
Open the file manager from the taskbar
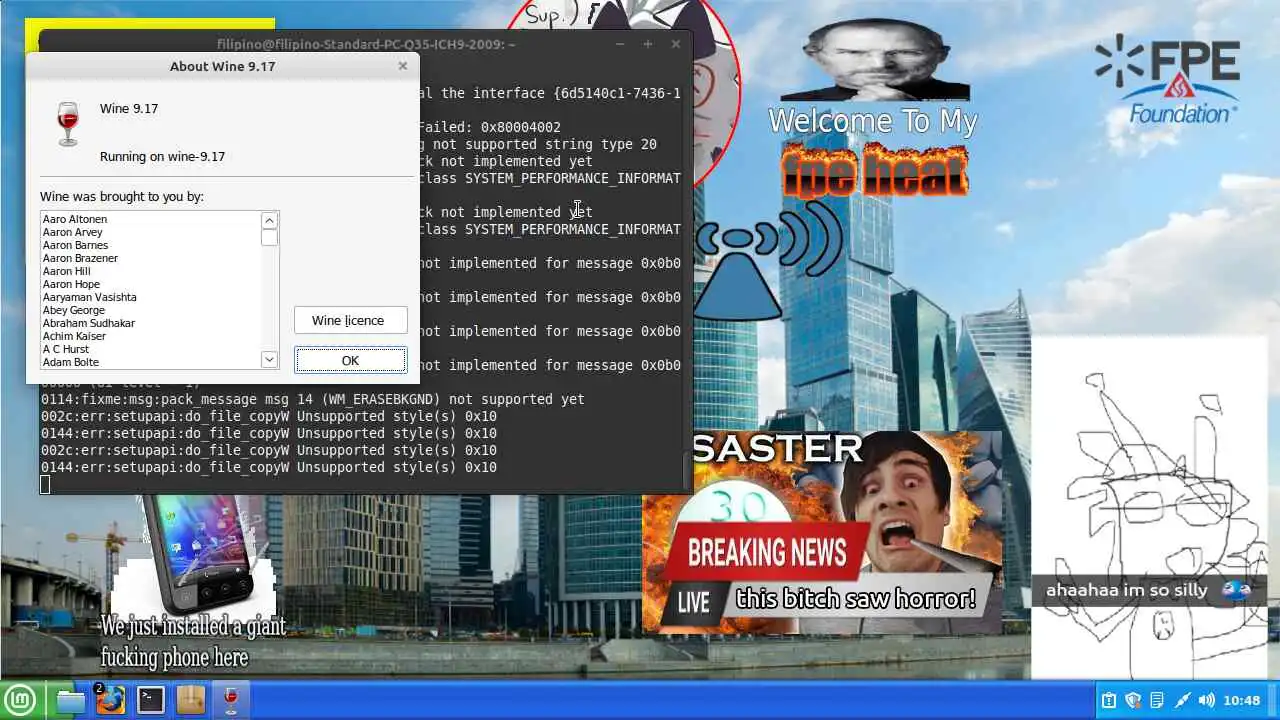pos(71,700)
